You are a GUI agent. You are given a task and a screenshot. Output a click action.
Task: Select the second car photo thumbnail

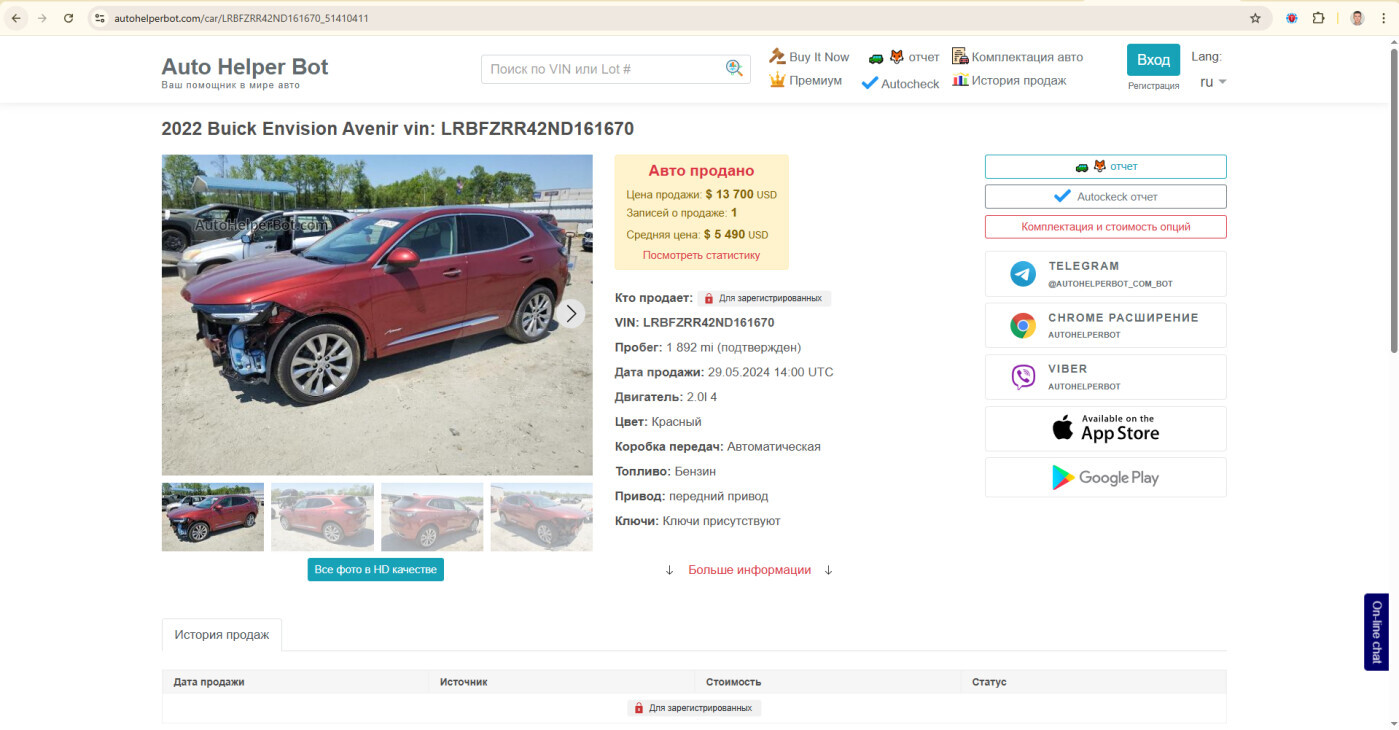pyautogui.click(x=322, y=517)
